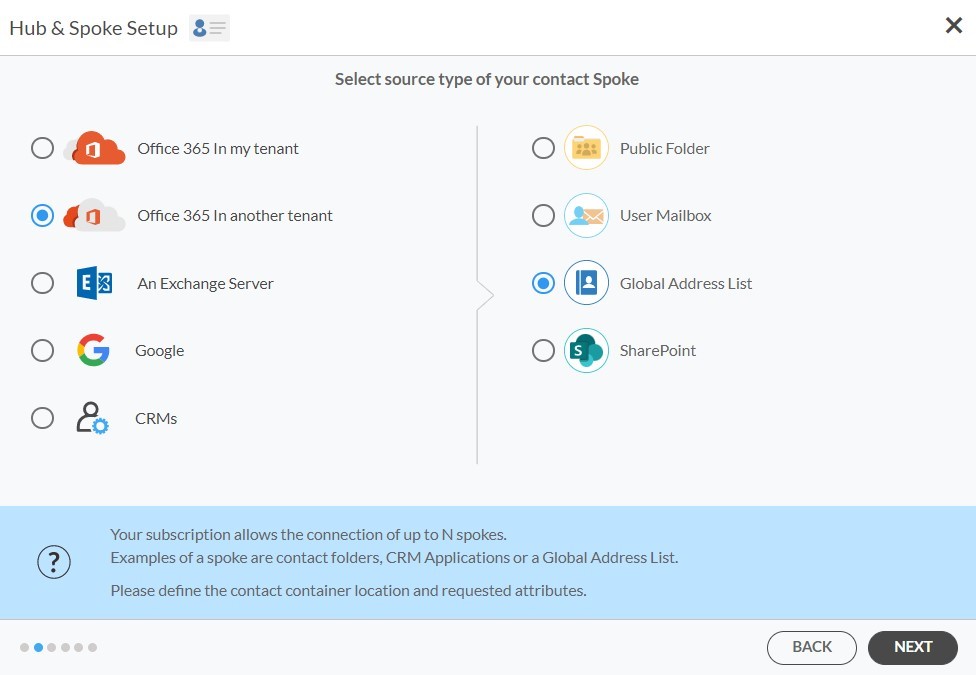Click the question mark help icon
976x675 pixels.
pos(54,562)
